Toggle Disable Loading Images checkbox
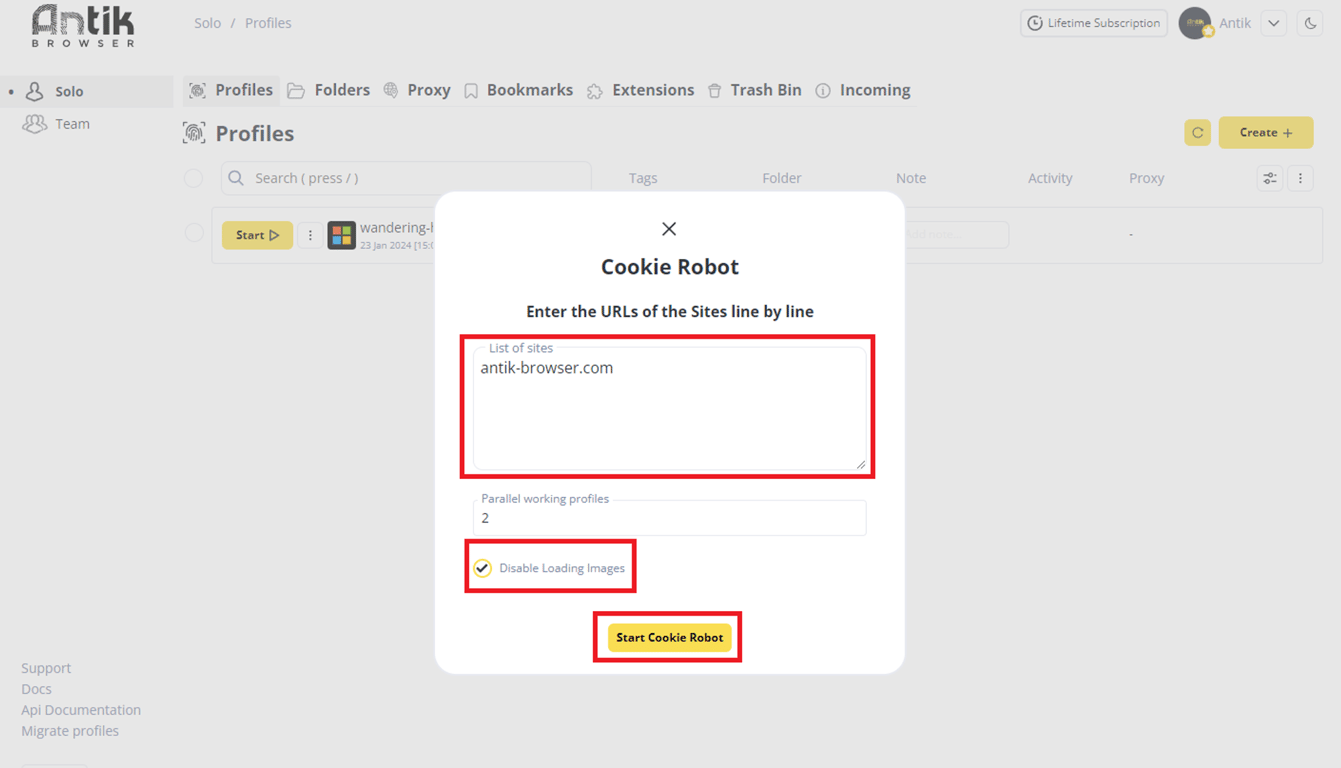1341x768 pixels. pos(482,568)
